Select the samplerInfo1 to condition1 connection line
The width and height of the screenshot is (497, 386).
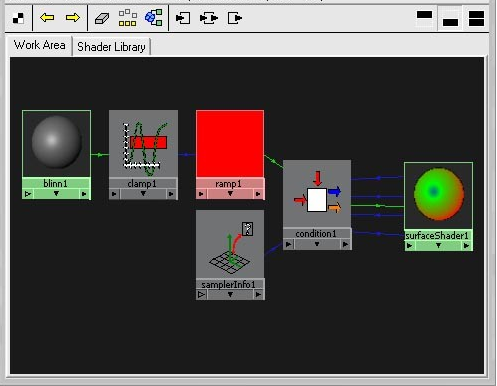tap(274, 249)
